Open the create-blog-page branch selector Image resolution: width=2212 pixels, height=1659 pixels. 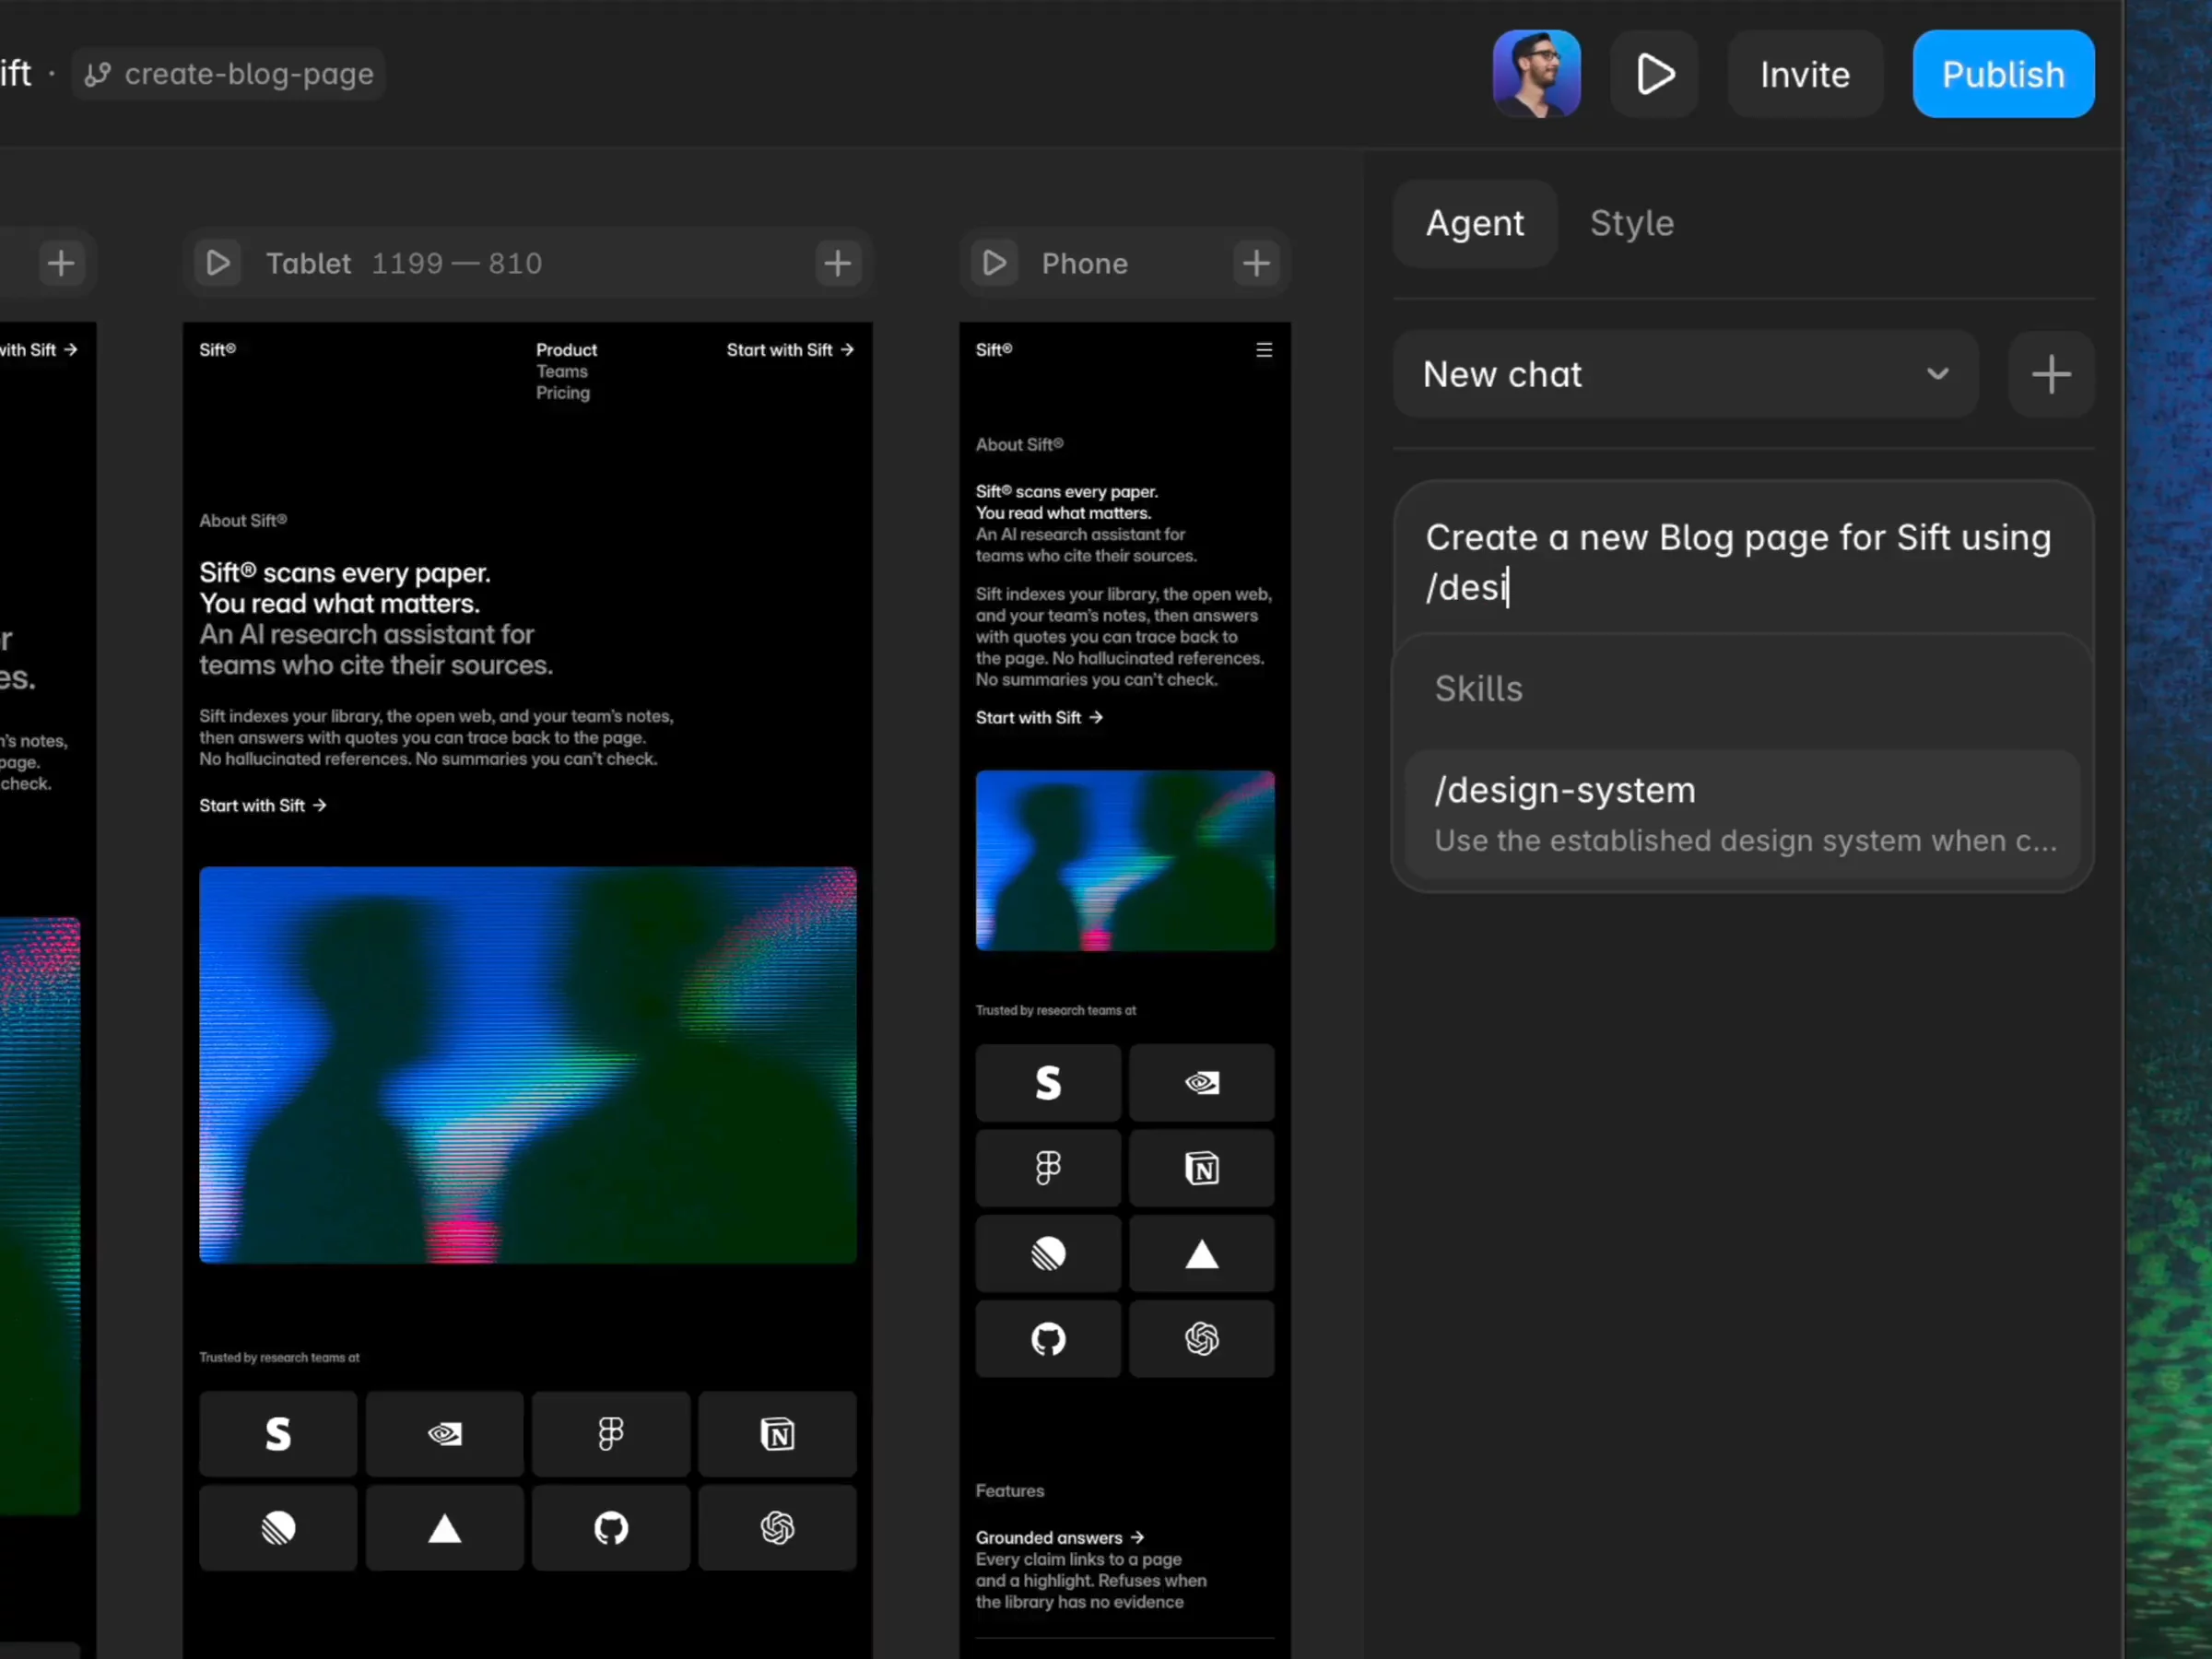pos(229,74)
